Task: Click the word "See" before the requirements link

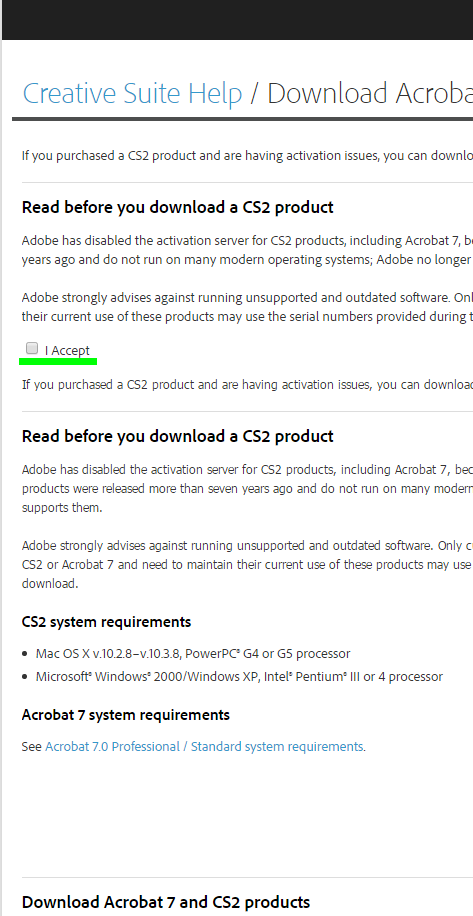Action: 32,747
